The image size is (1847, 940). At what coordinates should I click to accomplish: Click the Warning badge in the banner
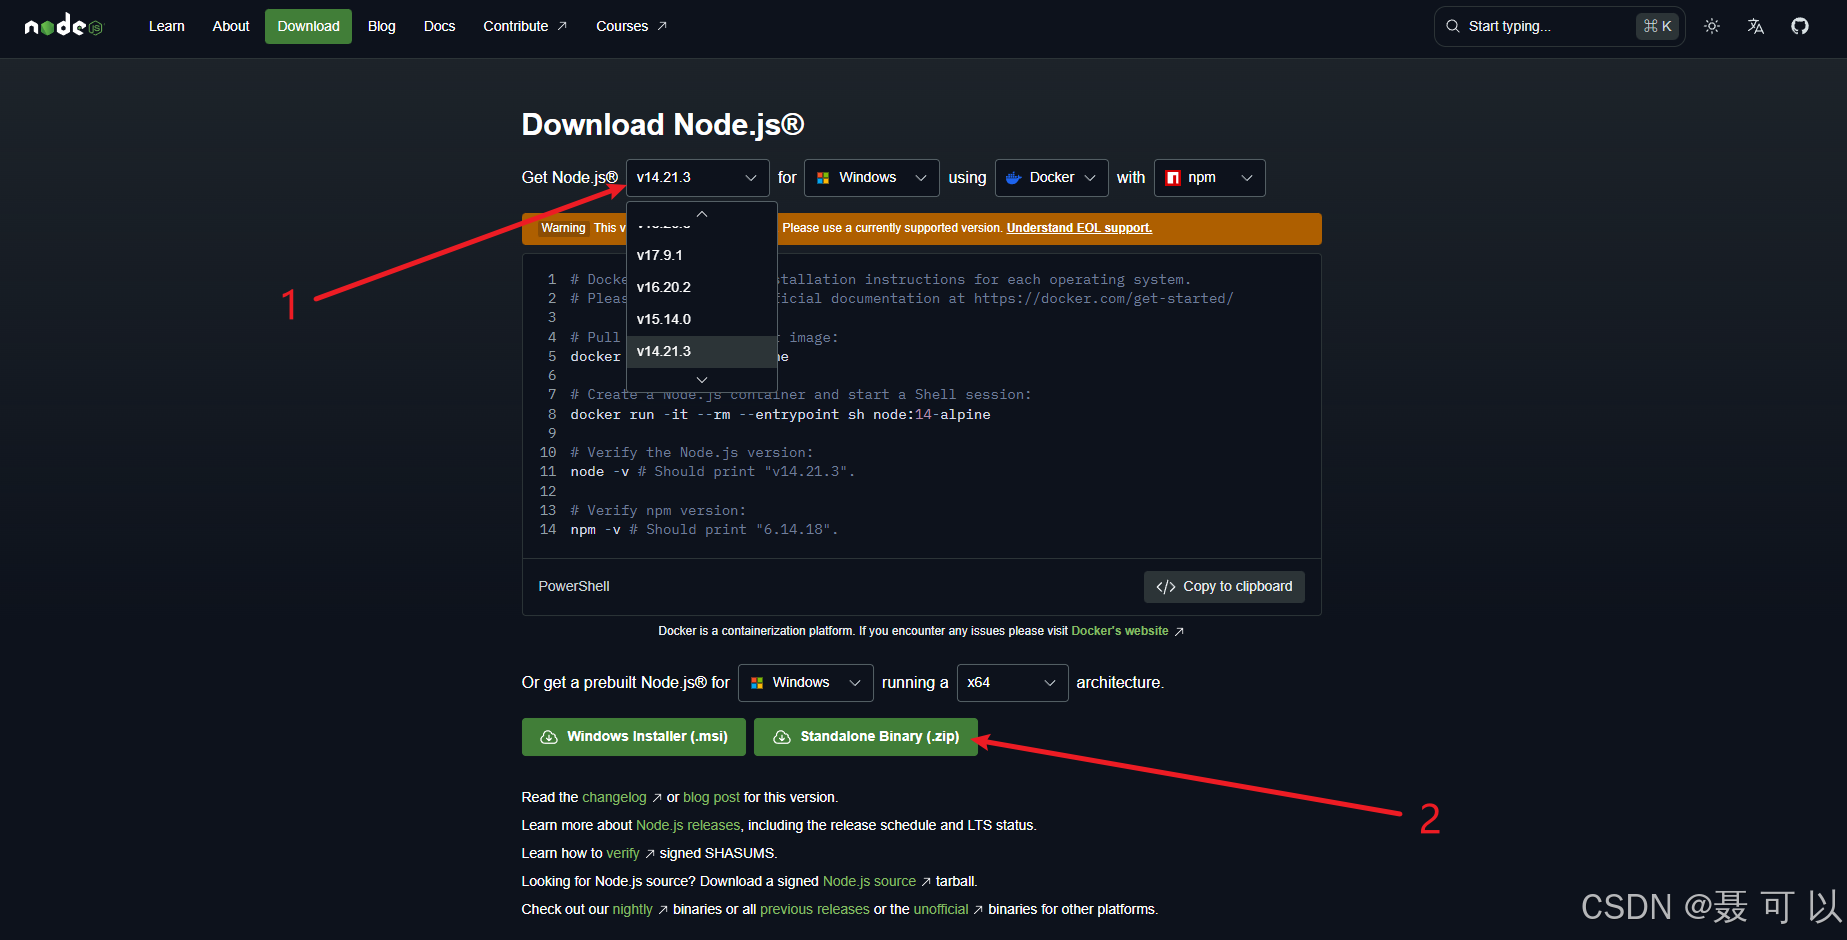563,228
